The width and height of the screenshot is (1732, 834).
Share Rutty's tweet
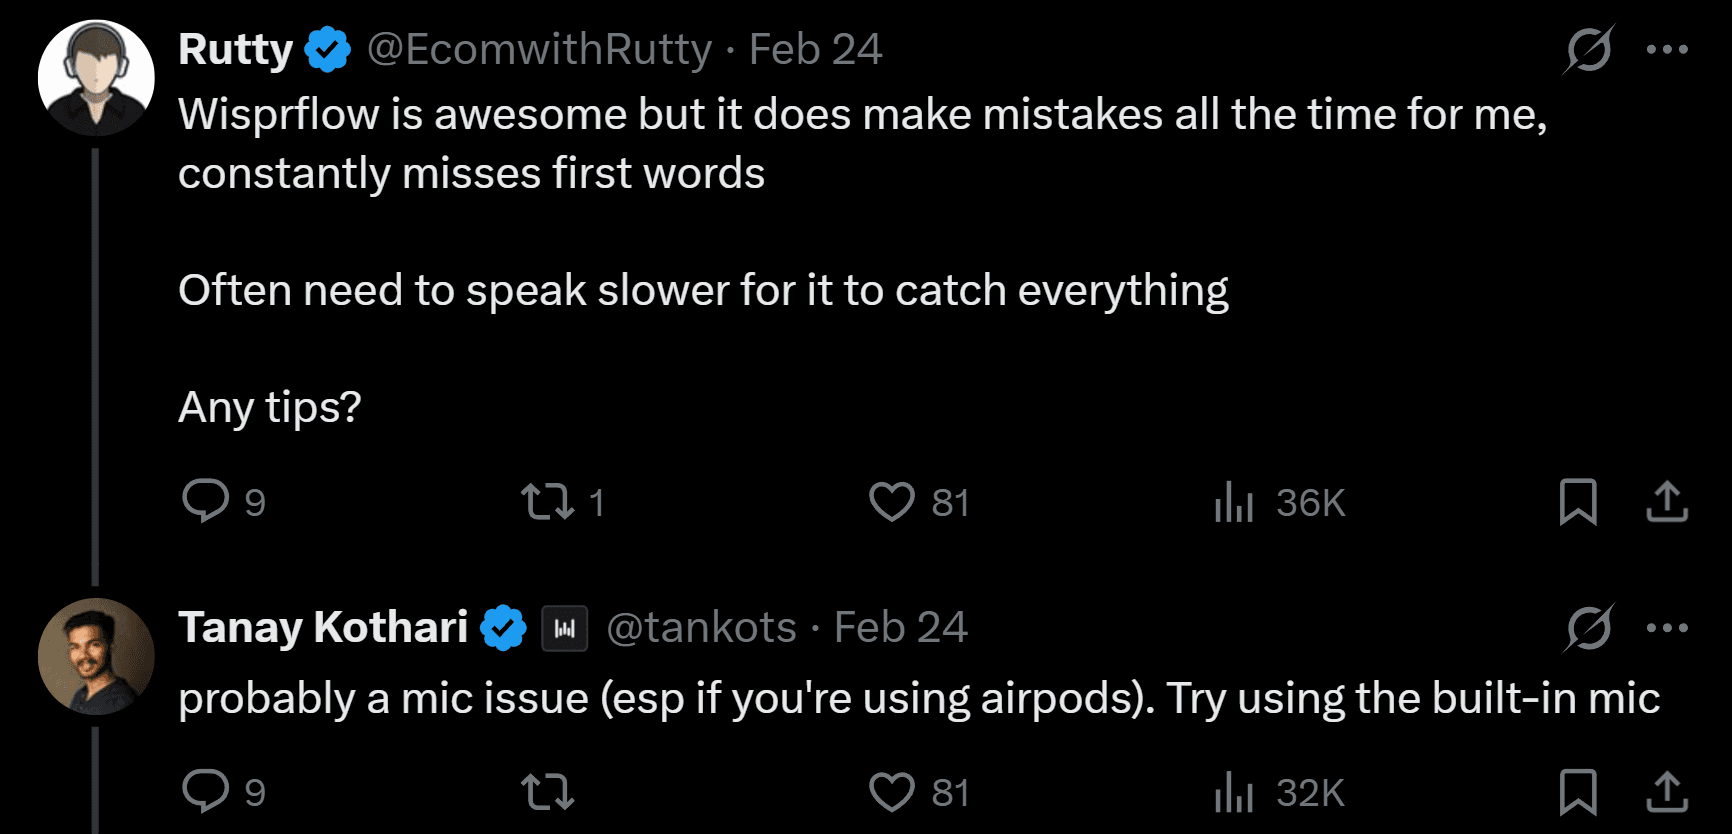(1667, 502)
